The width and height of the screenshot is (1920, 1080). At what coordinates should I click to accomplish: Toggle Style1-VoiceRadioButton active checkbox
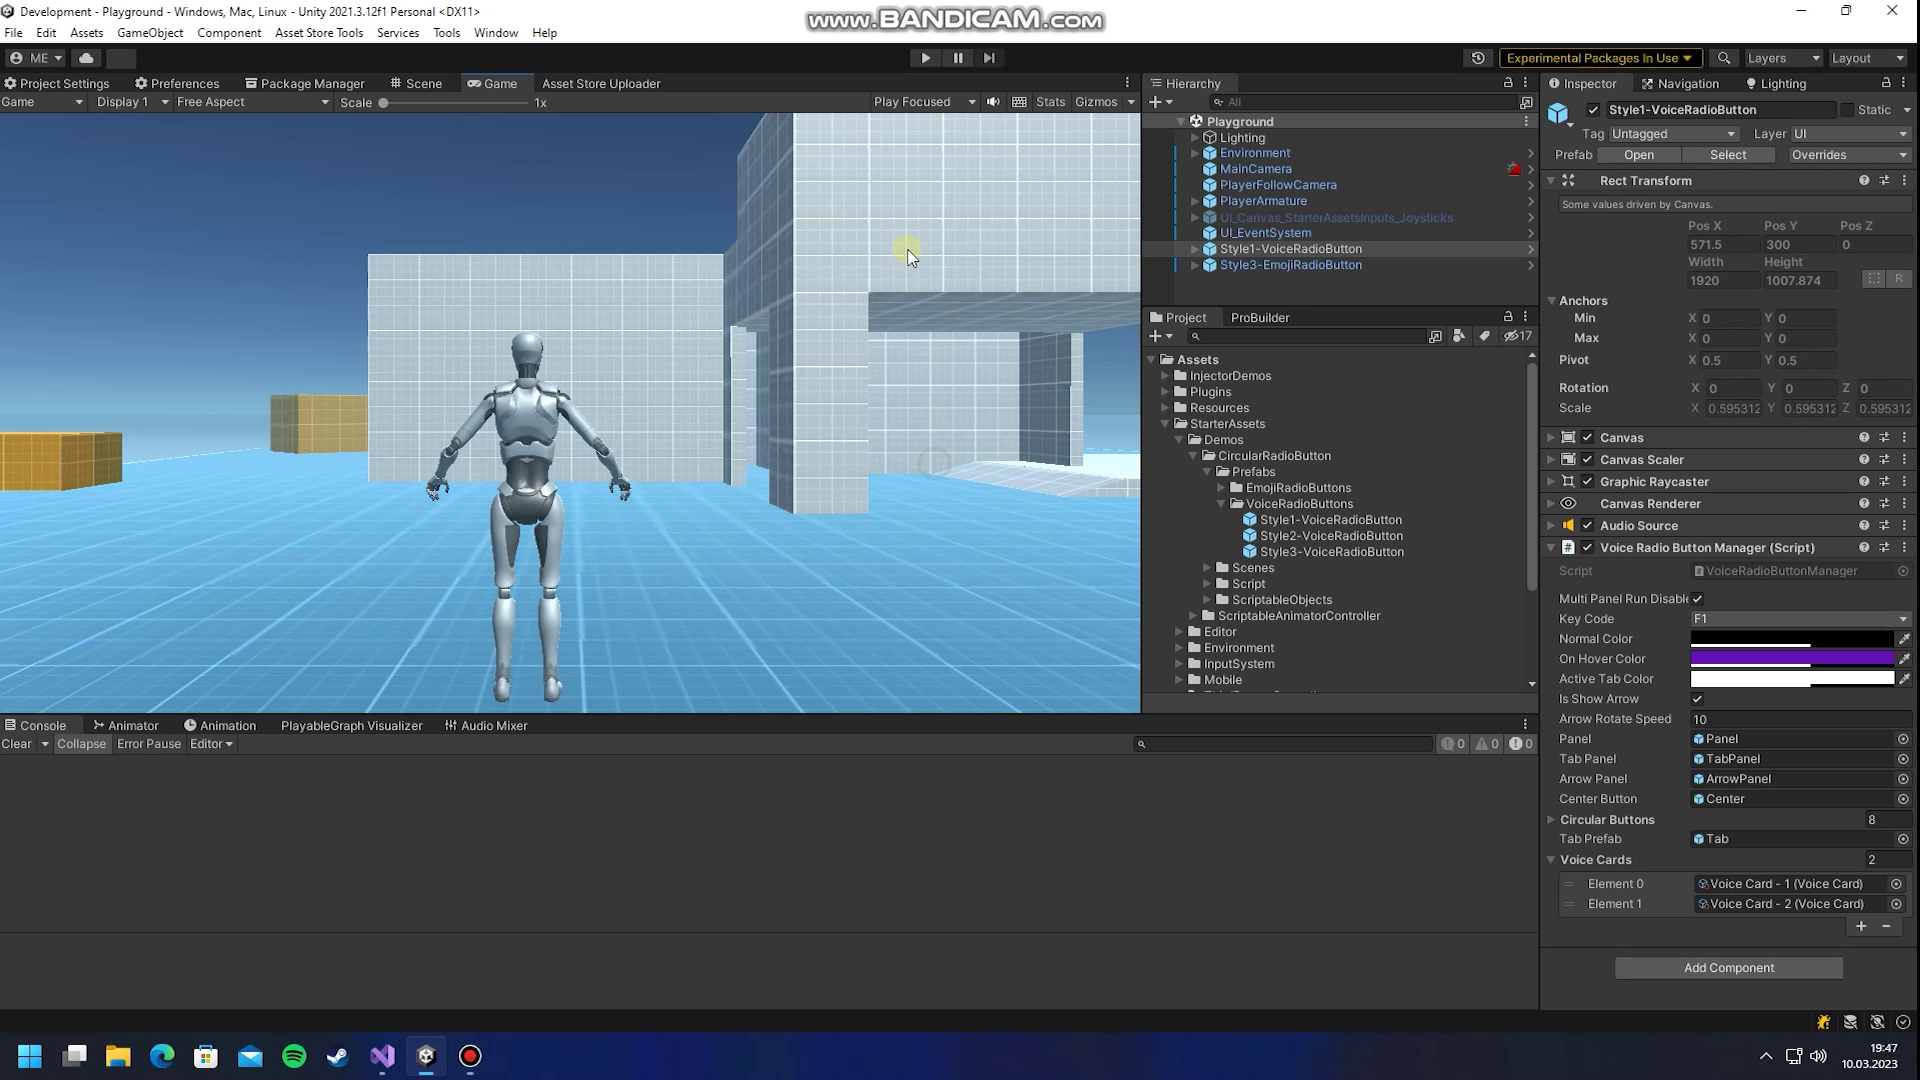[x=1593, y=110]
